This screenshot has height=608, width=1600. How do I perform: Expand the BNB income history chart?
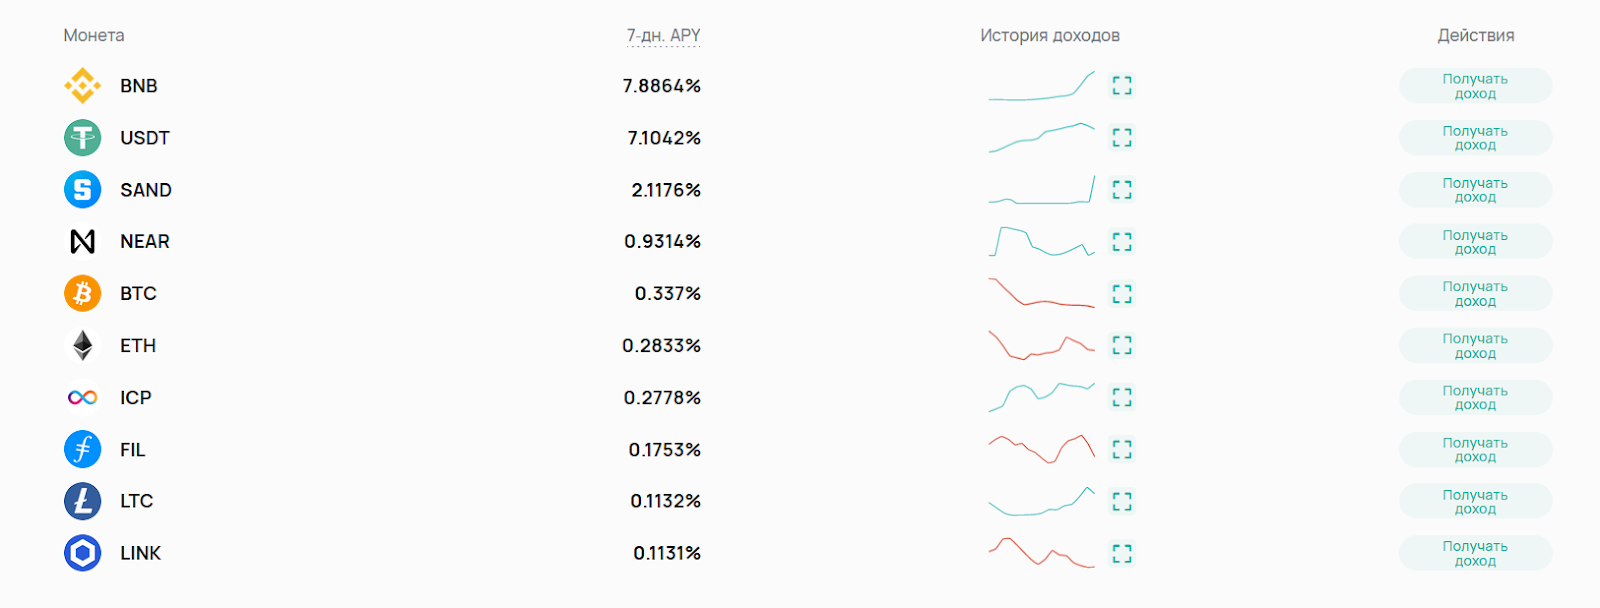pyautogui.click(x=1122, y=86)
